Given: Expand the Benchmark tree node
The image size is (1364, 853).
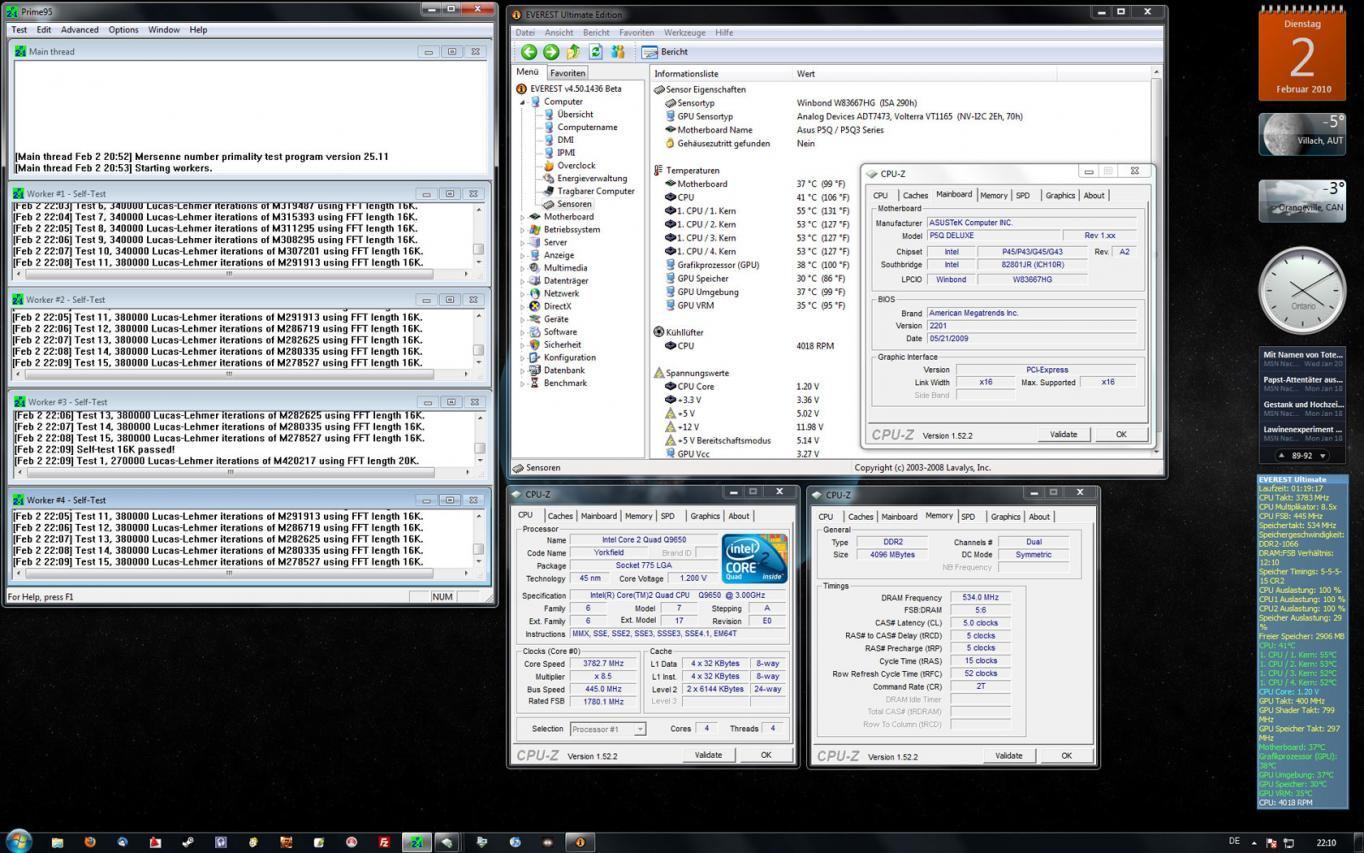Looking at the screenshot, I should coord(522,383).
